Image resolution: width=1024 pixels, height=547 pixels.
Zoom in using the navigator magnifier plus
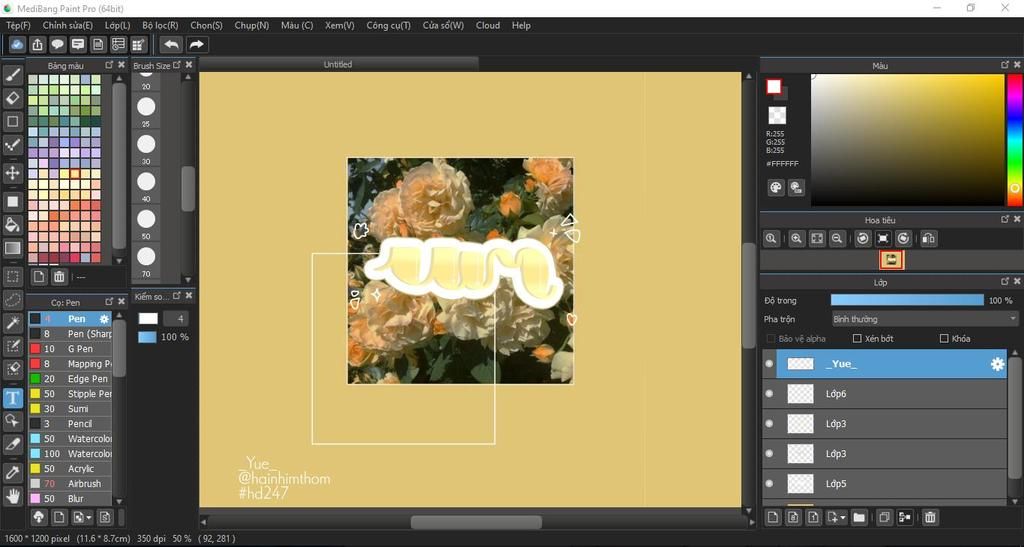pyautogui.click(x=796, y=239)
